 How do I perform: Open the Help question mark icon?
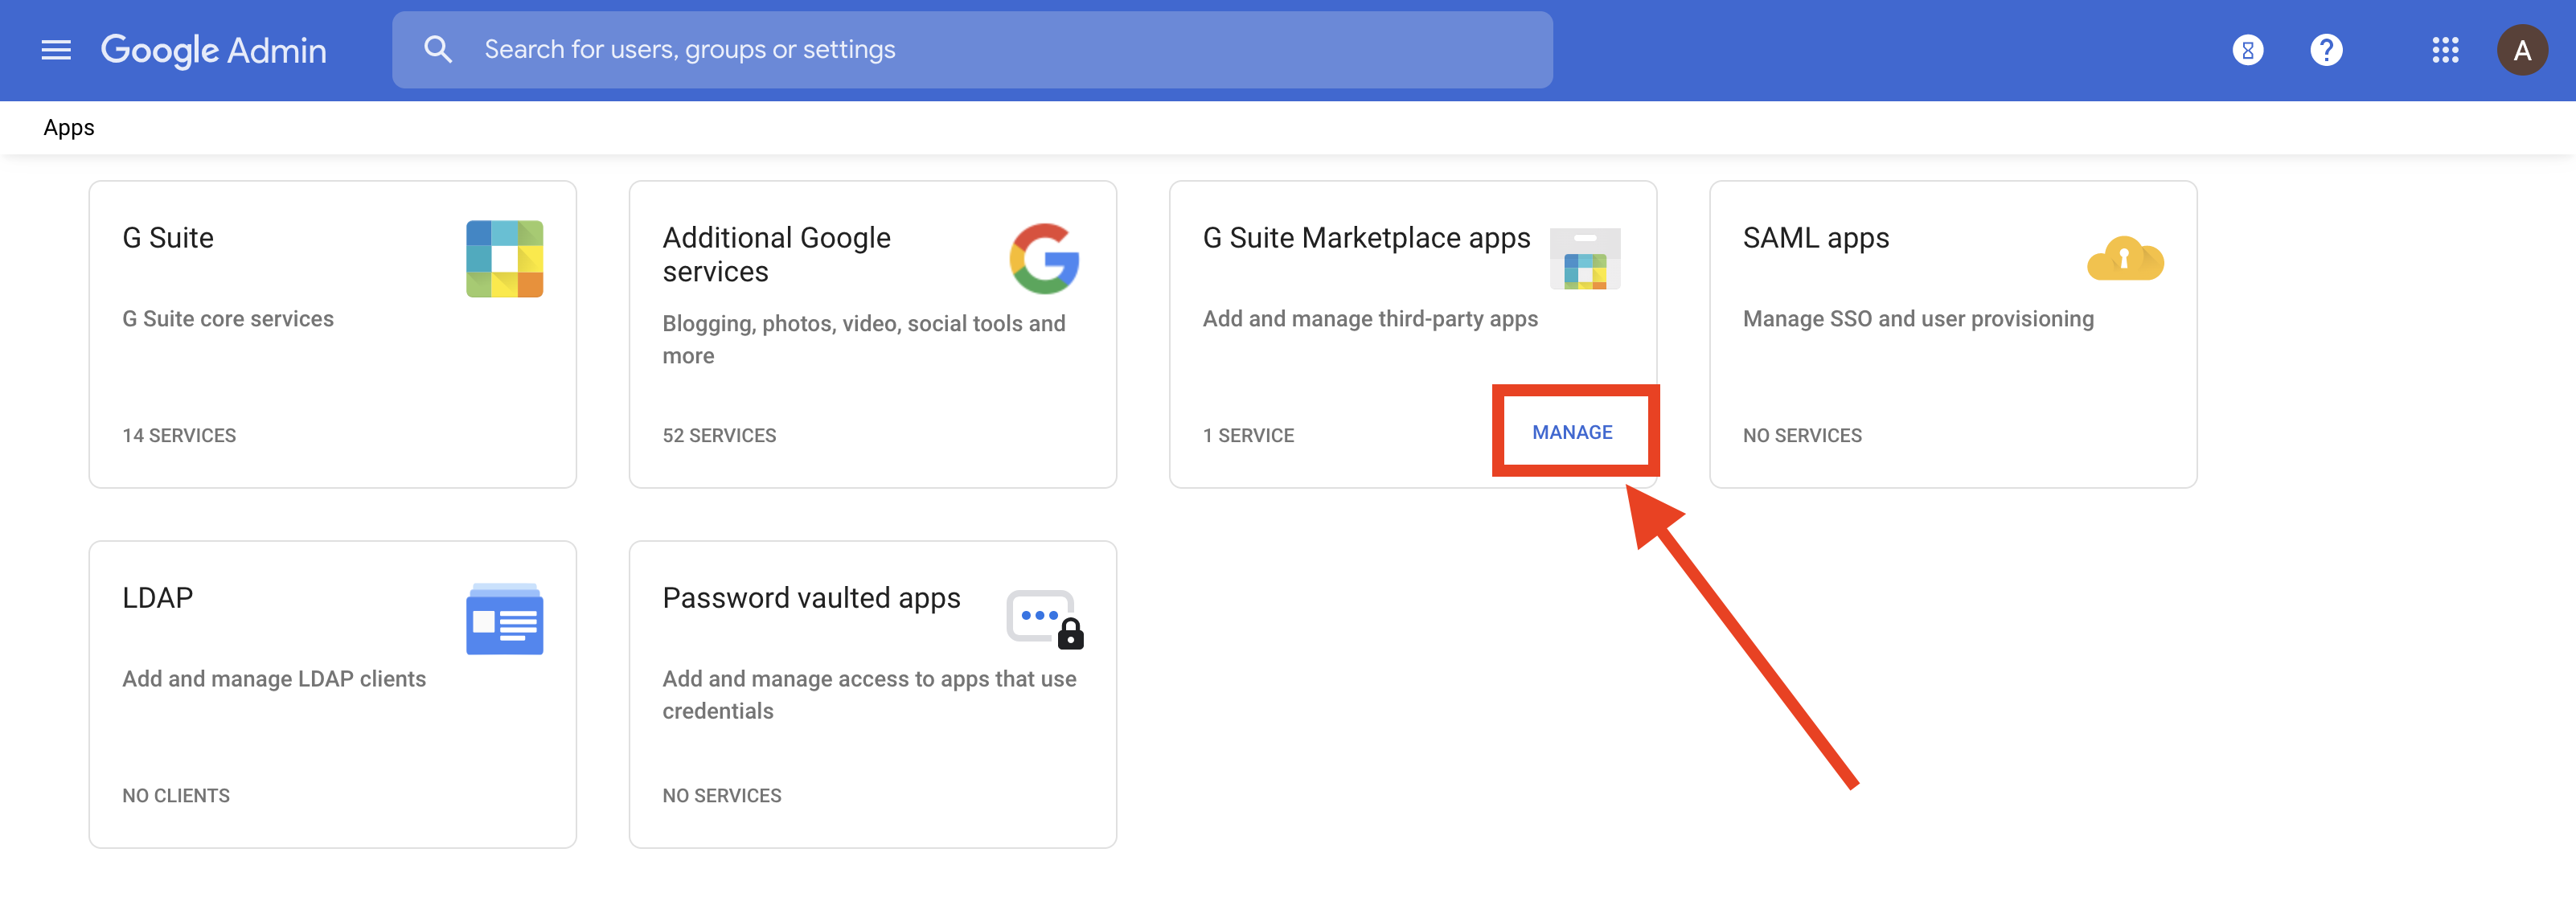(x=2325, y=50)
